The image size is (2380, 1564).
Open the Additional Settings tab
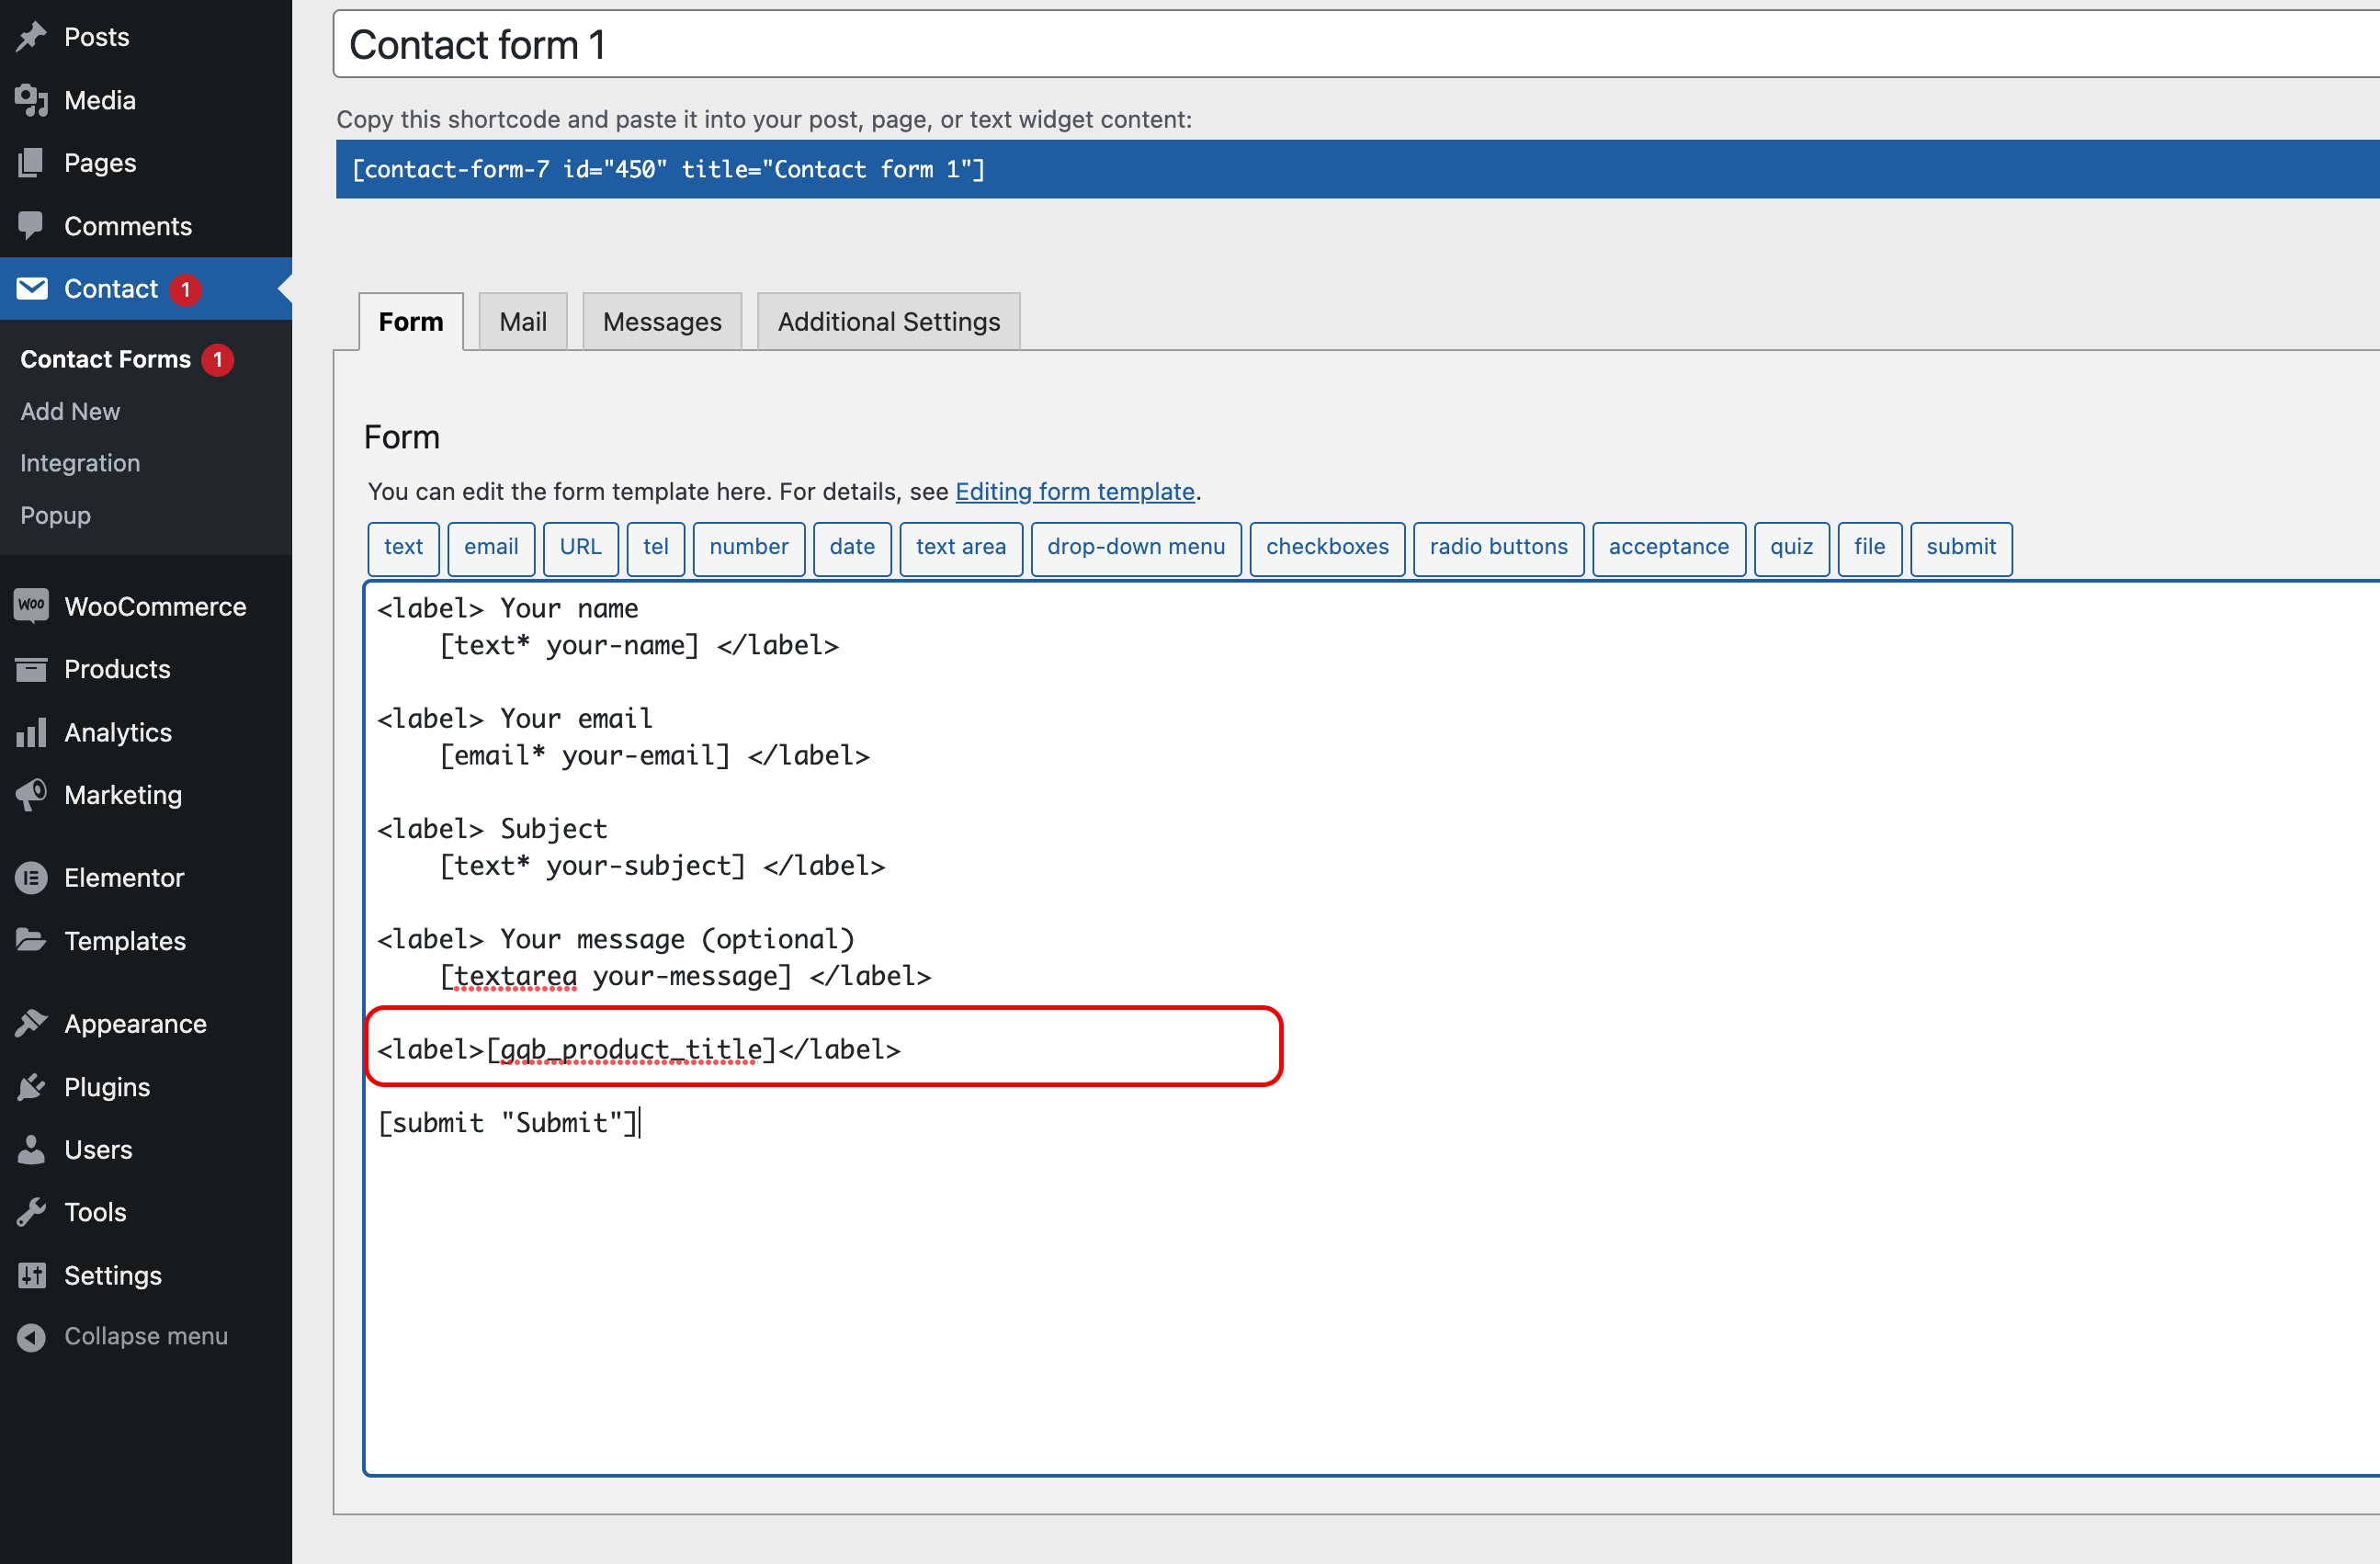888,321
